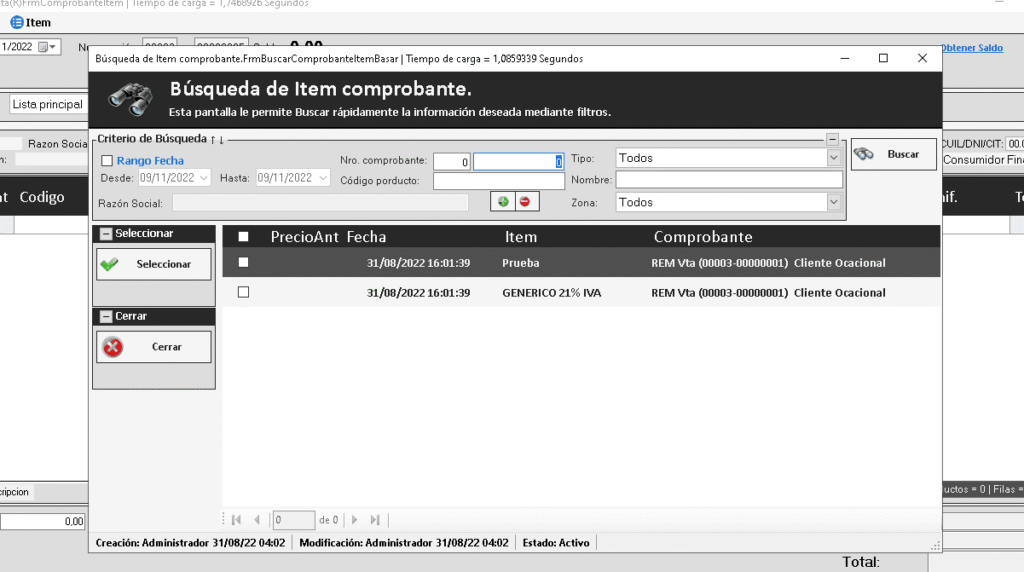
Task: Click the green add button beside Razón Social
Action: click(503, 202)
